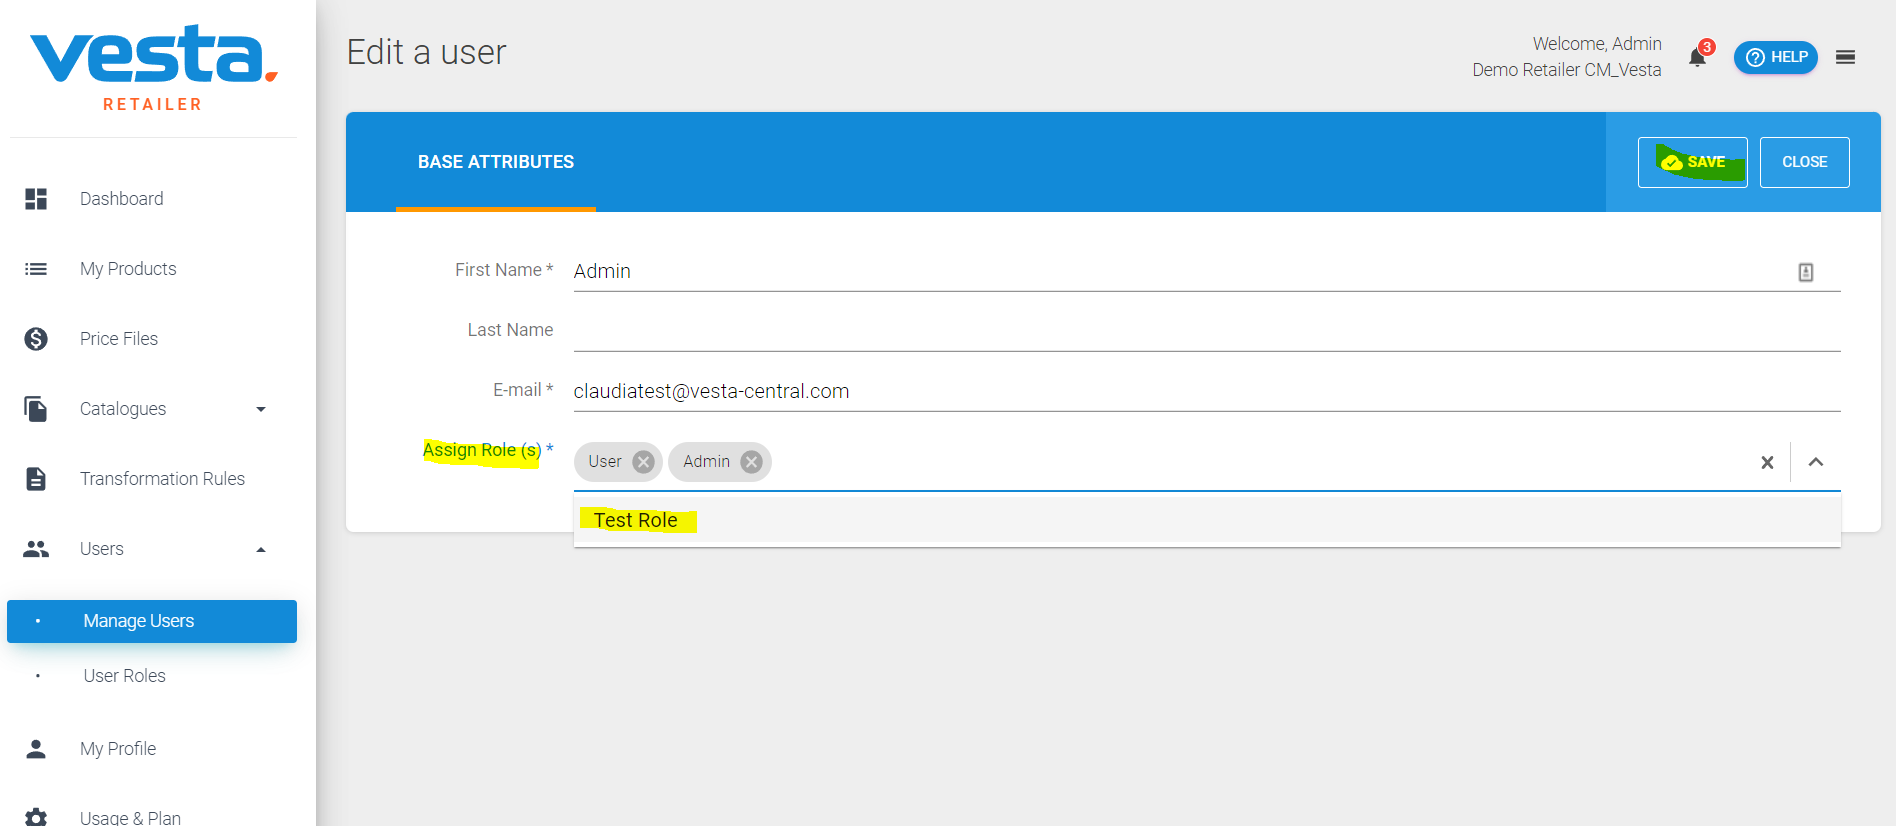Click the Transformation Rules document icon

(36, 479)
